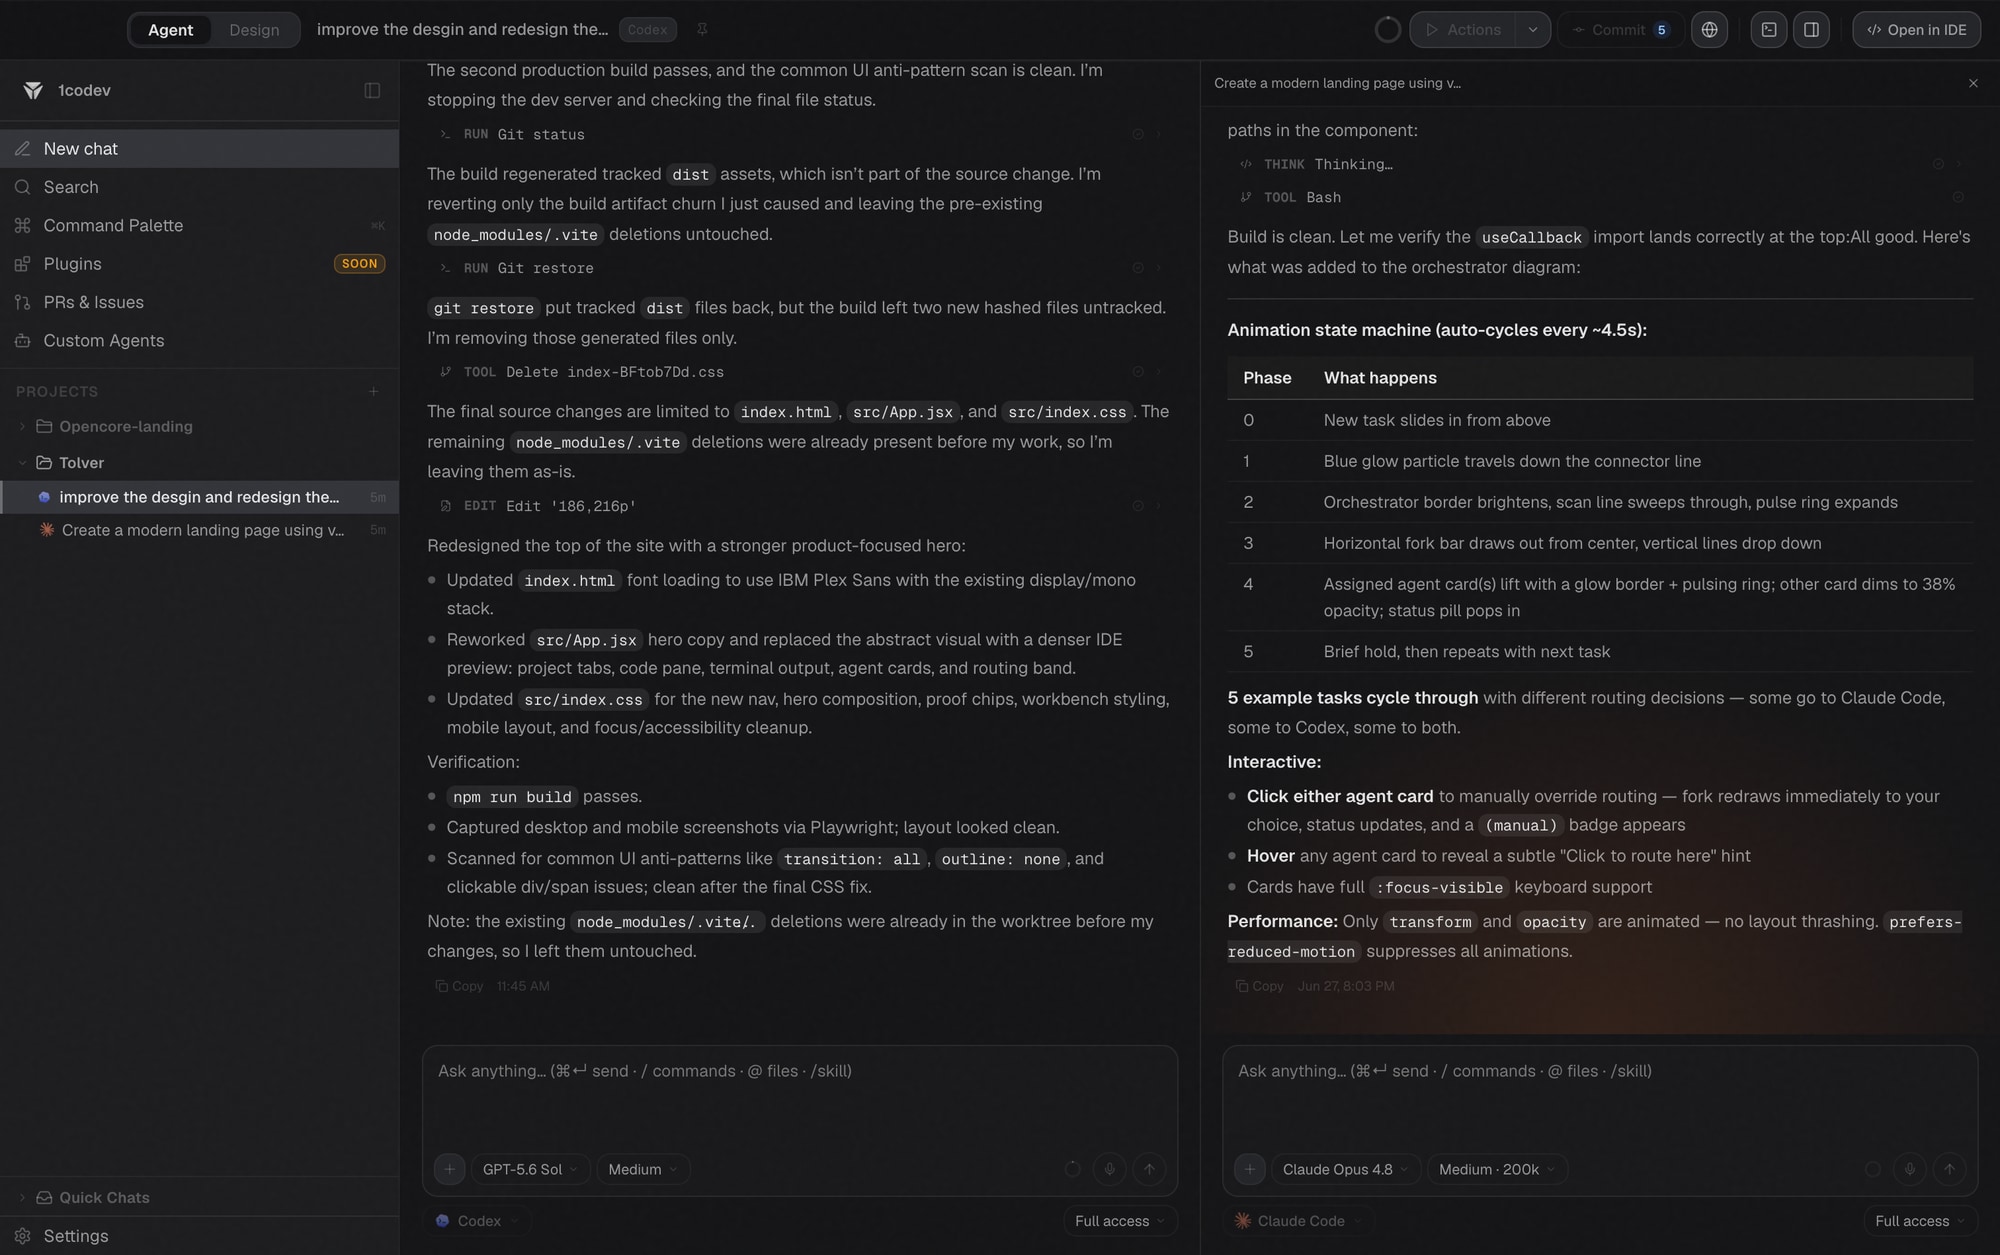
Task: Click the Actions run button
Action: [x=1463, y=30]
